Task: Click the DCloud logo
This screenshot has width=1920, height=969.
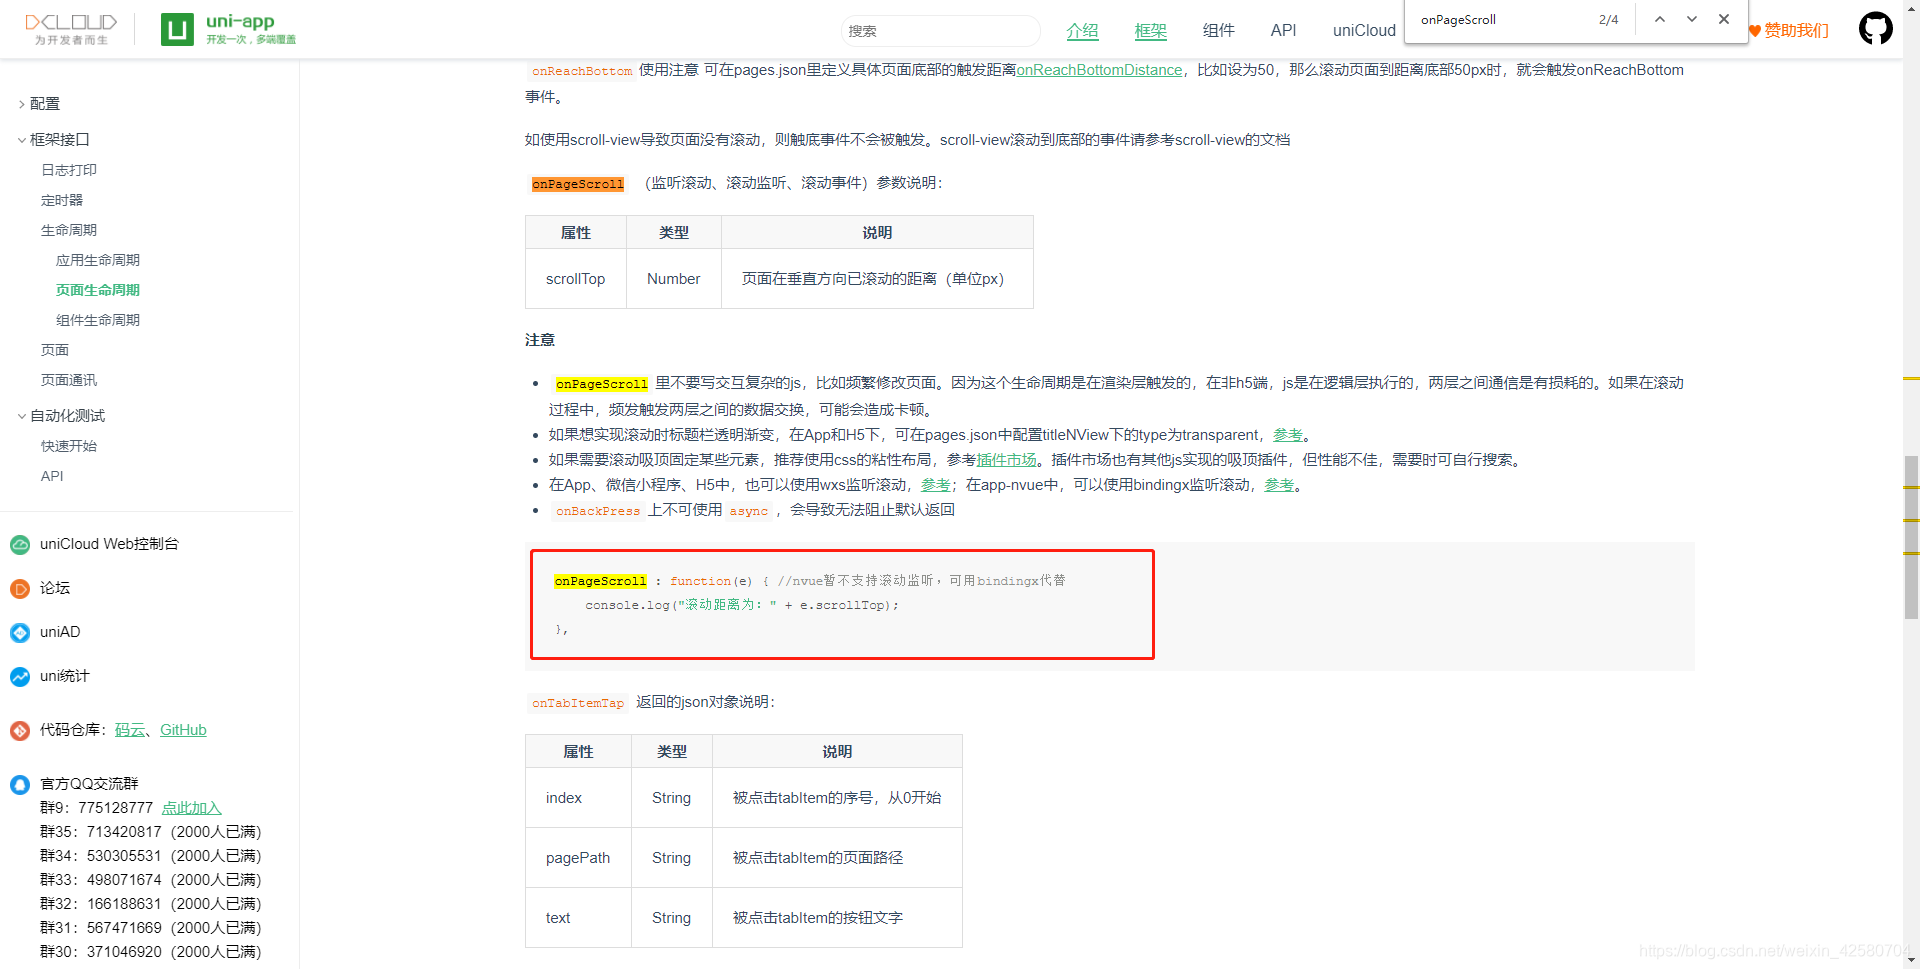Action: pos(71,29)
